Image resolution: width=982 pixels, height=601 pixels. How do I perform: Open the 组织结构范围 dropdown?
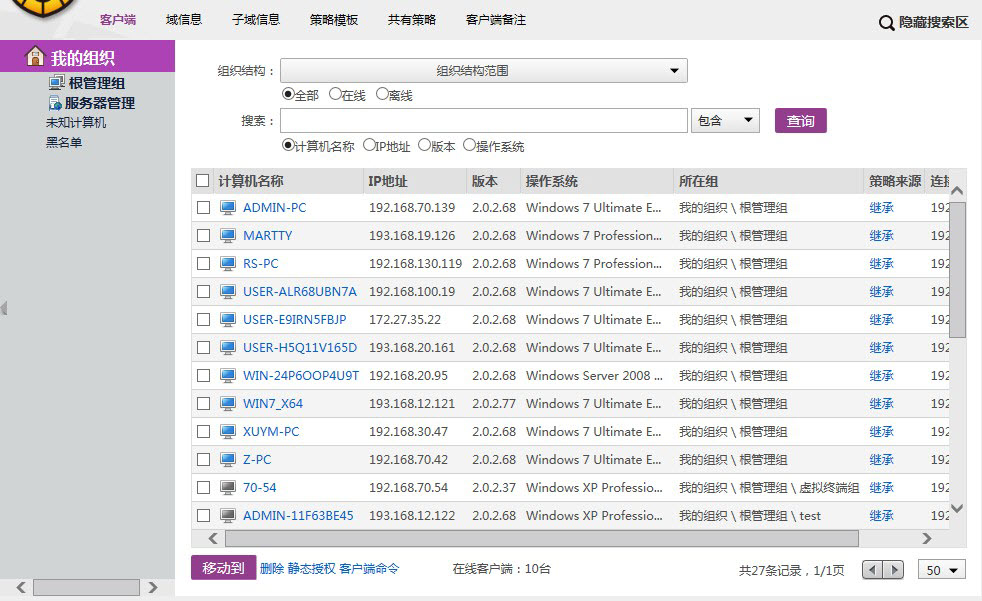click(484, 71)
